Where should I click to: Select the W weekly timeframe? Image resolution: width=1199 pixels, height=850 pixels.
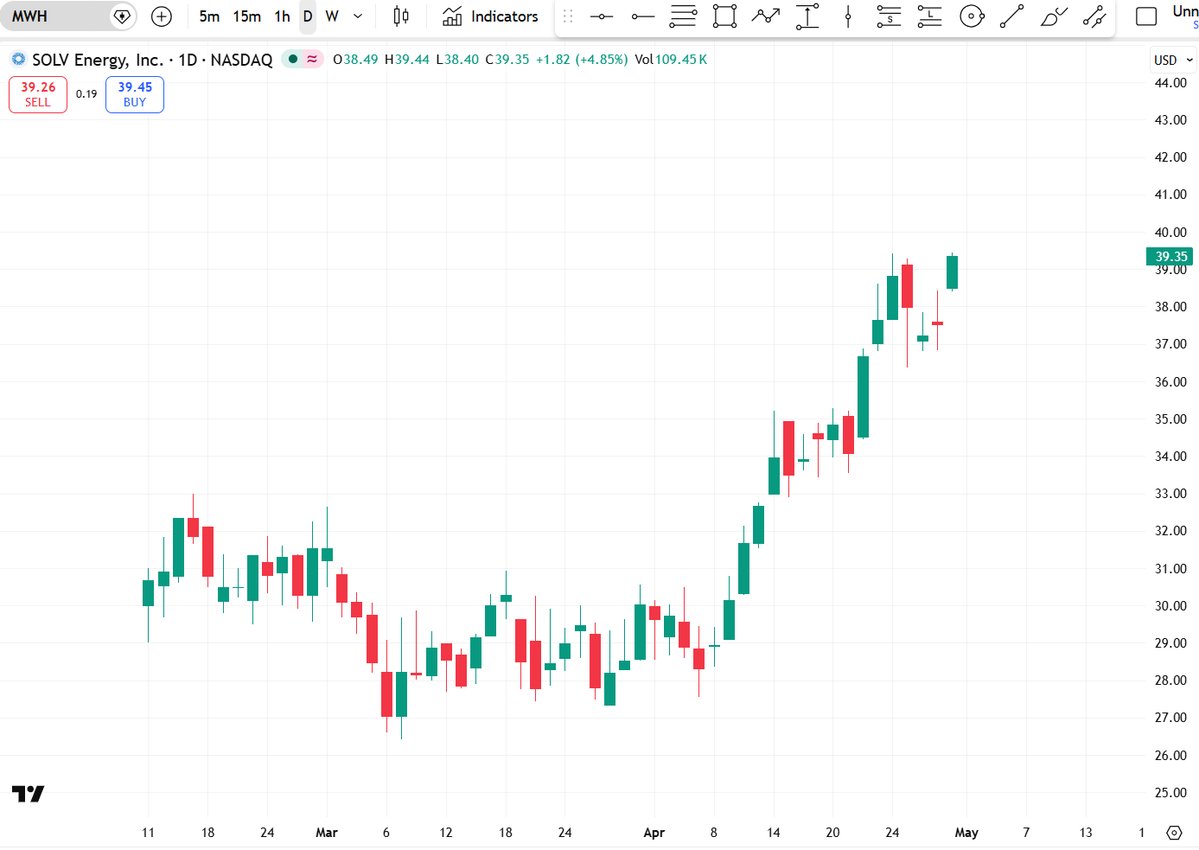click(332, 16)
